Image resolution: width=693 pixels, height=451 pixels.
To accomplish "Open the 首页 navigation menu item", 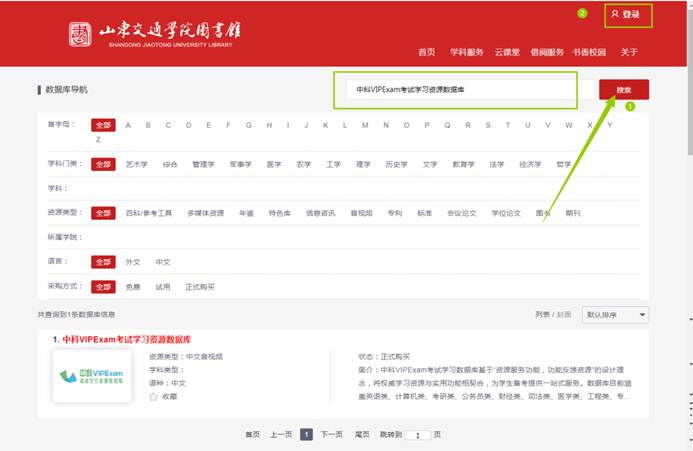I will 426,52.
